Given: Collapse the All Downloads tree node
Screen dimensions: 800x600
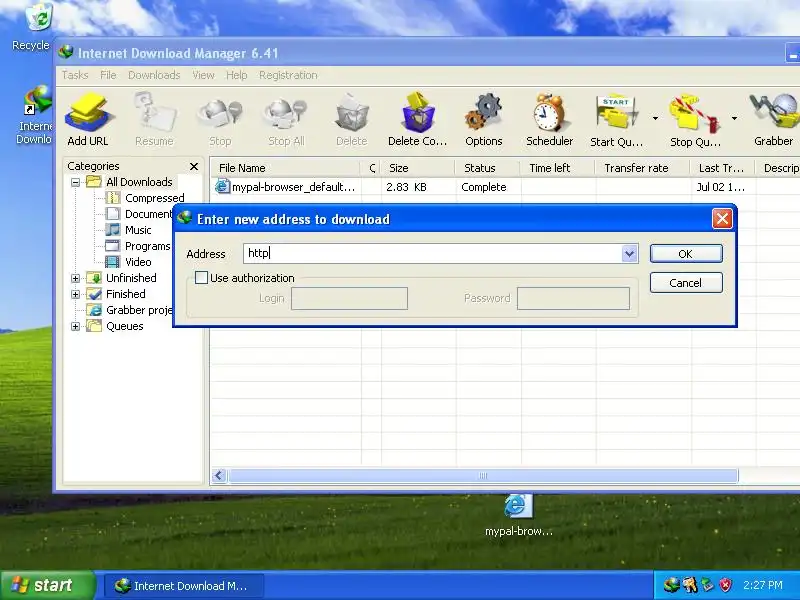Looking at the screenshot, I should click(x=76, y=182).
